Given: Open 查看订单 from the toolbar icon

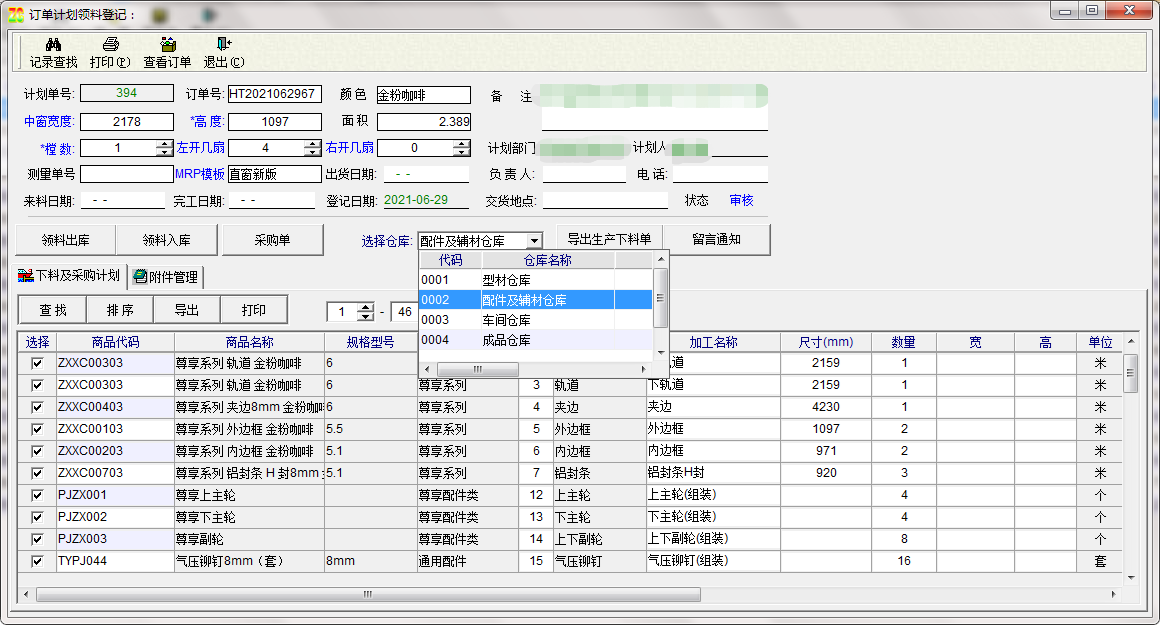Looking at the screenshot, I should [168, 44].
